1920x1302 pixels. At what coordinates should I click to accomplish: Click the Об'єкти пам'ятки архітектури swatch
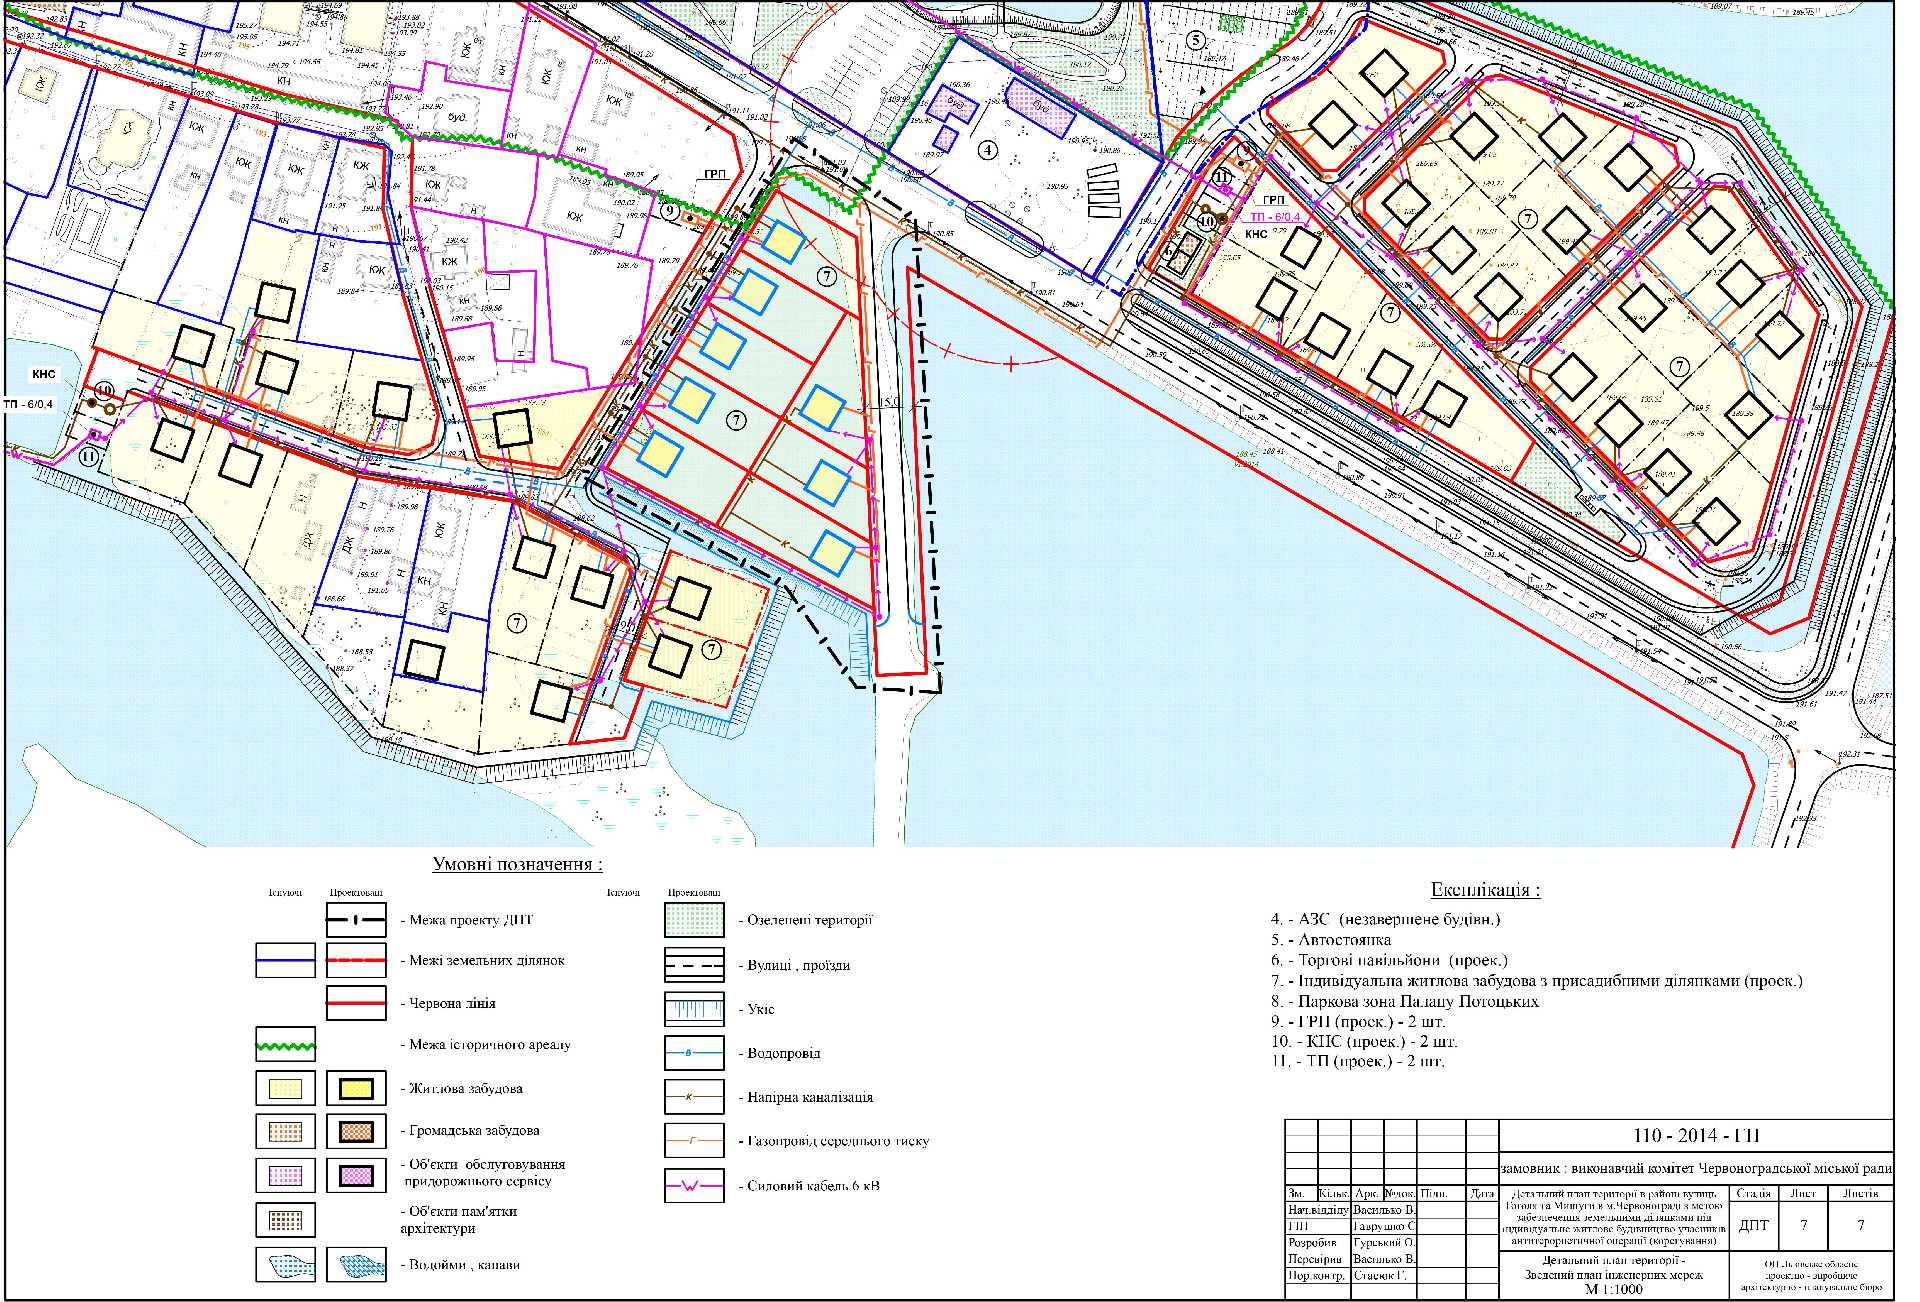point(285,1220)
